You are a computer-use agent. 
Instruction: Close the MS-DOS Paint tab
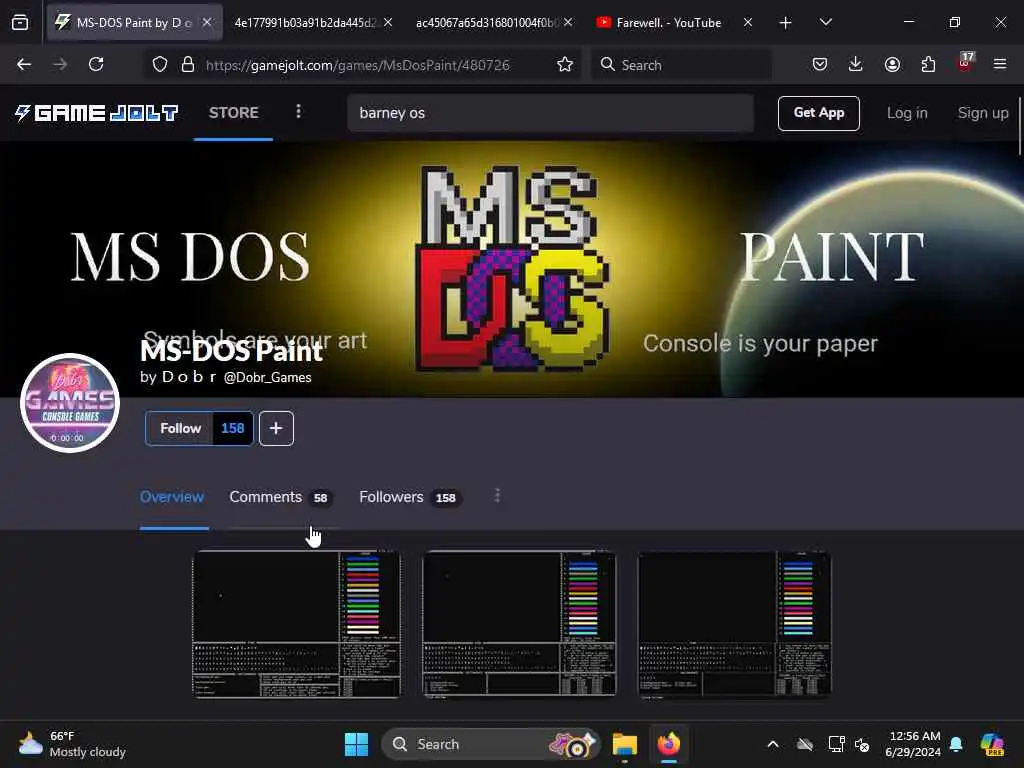coord(207,22)
